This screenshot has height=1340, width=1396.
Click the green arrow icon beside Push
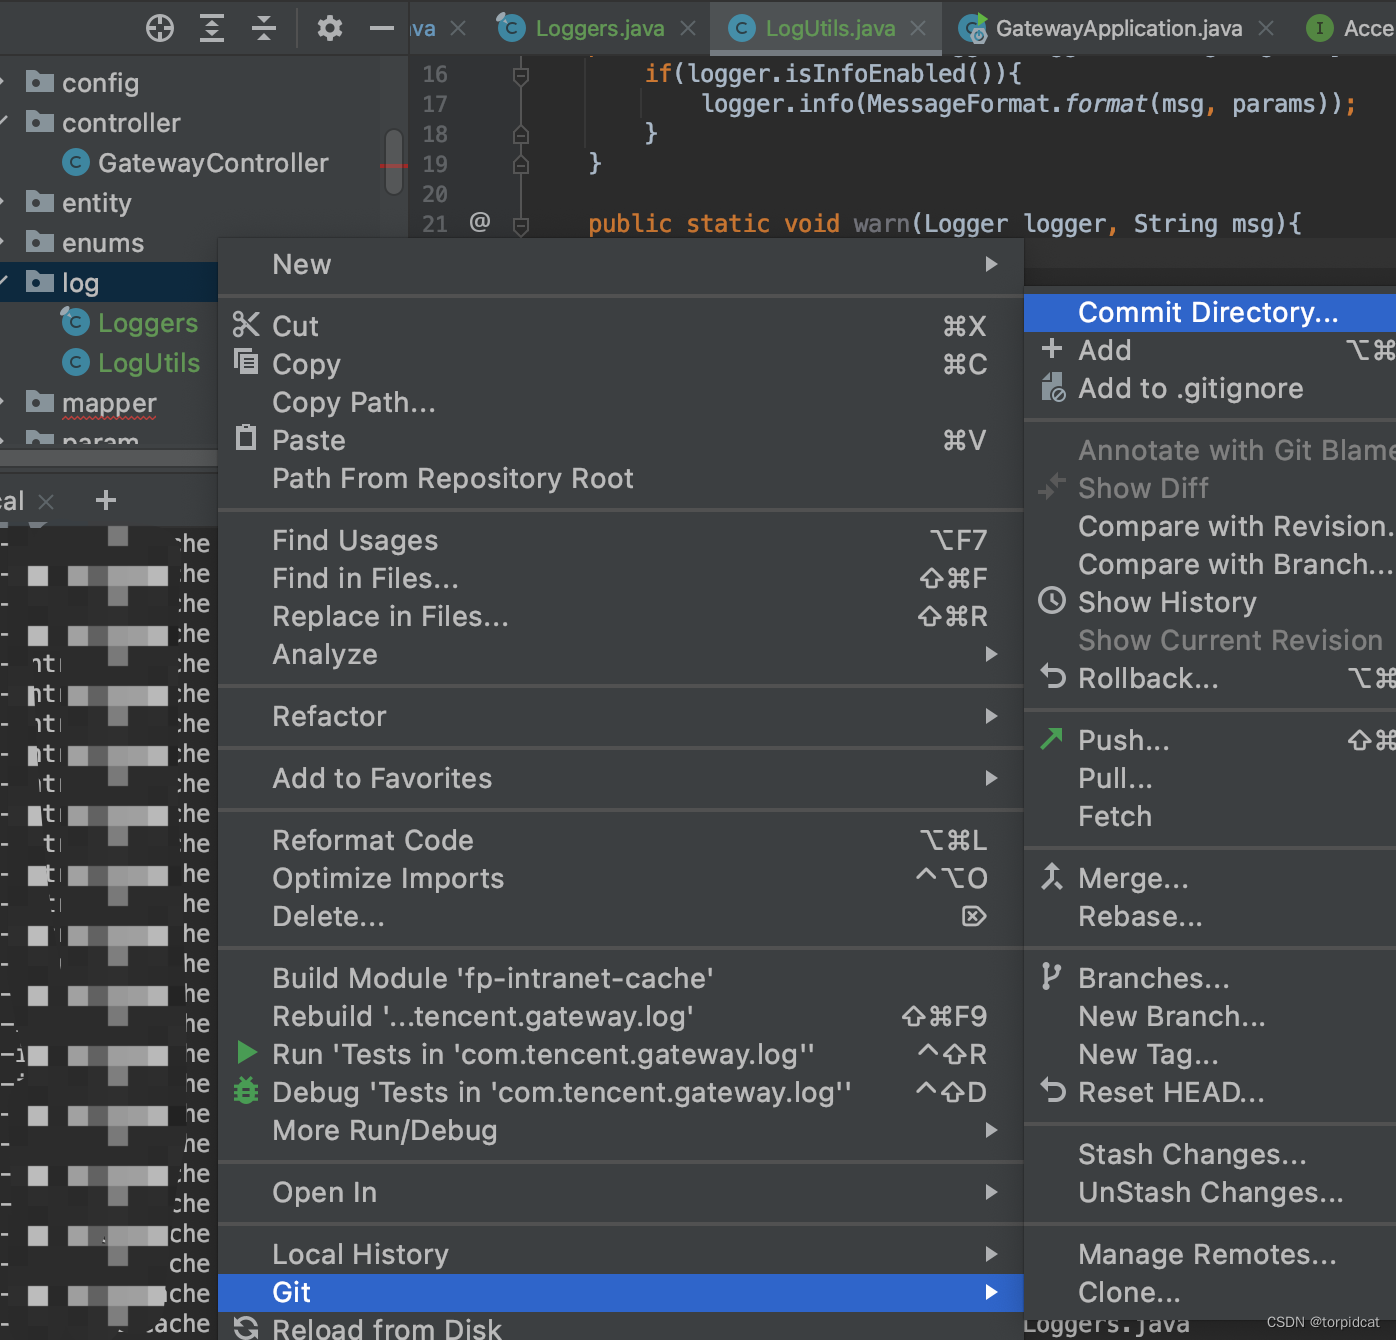pyautogui.click(x=1052, y=739)
